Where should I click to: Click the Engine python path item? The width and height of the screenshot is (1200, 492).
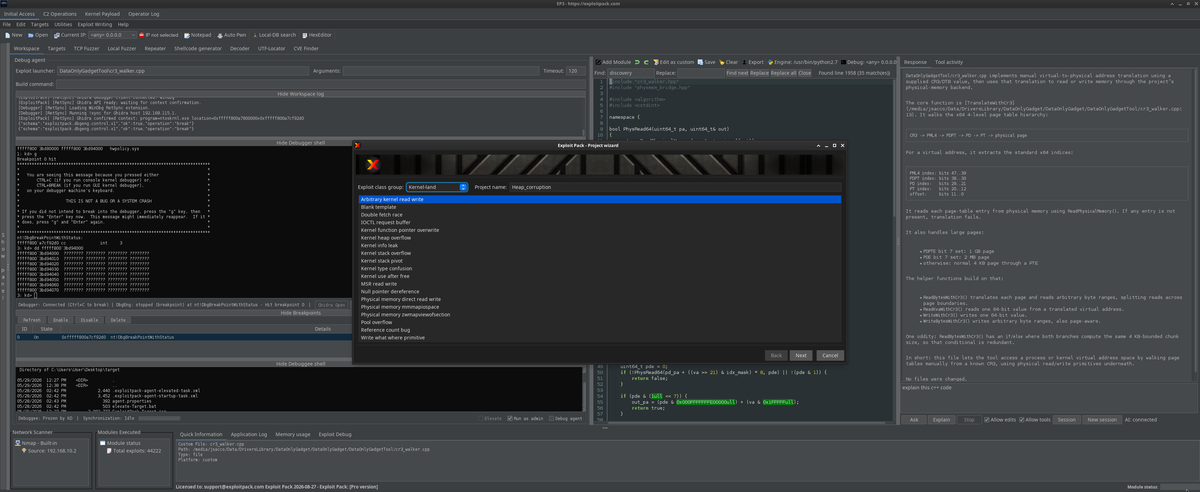(x=803, y=62)
